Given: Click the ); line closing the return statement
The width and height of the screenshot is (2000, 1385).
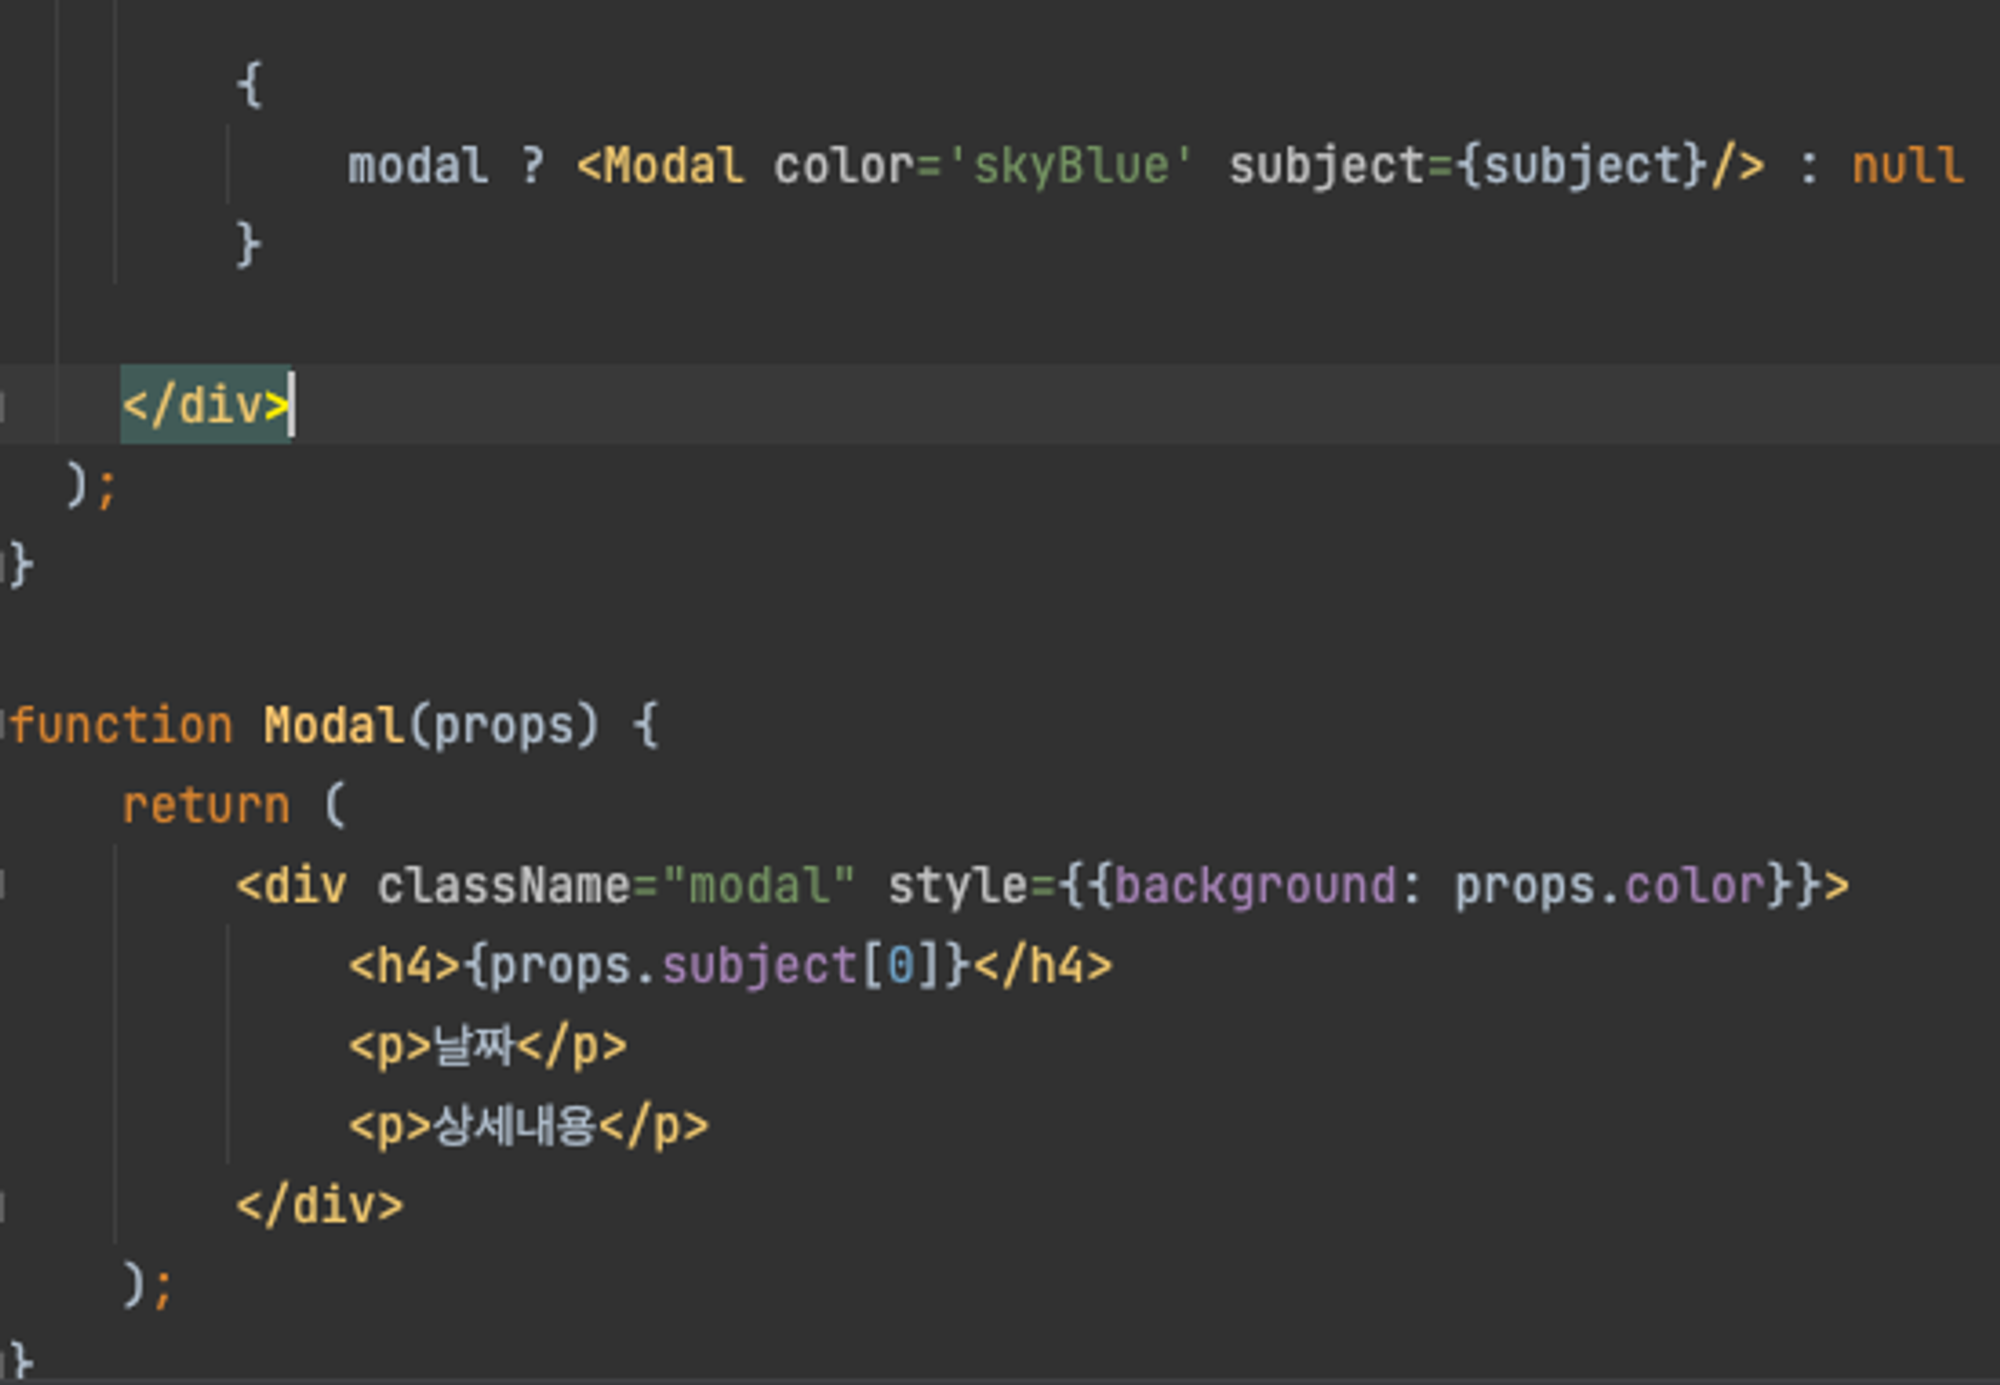Looking at the screenshot, I should pos(148,1284).
